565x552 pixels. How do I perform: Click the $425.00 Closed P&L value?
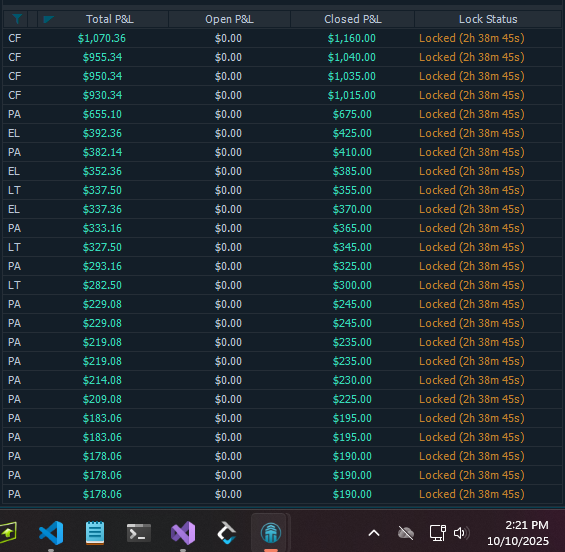(x=352, y=133)
